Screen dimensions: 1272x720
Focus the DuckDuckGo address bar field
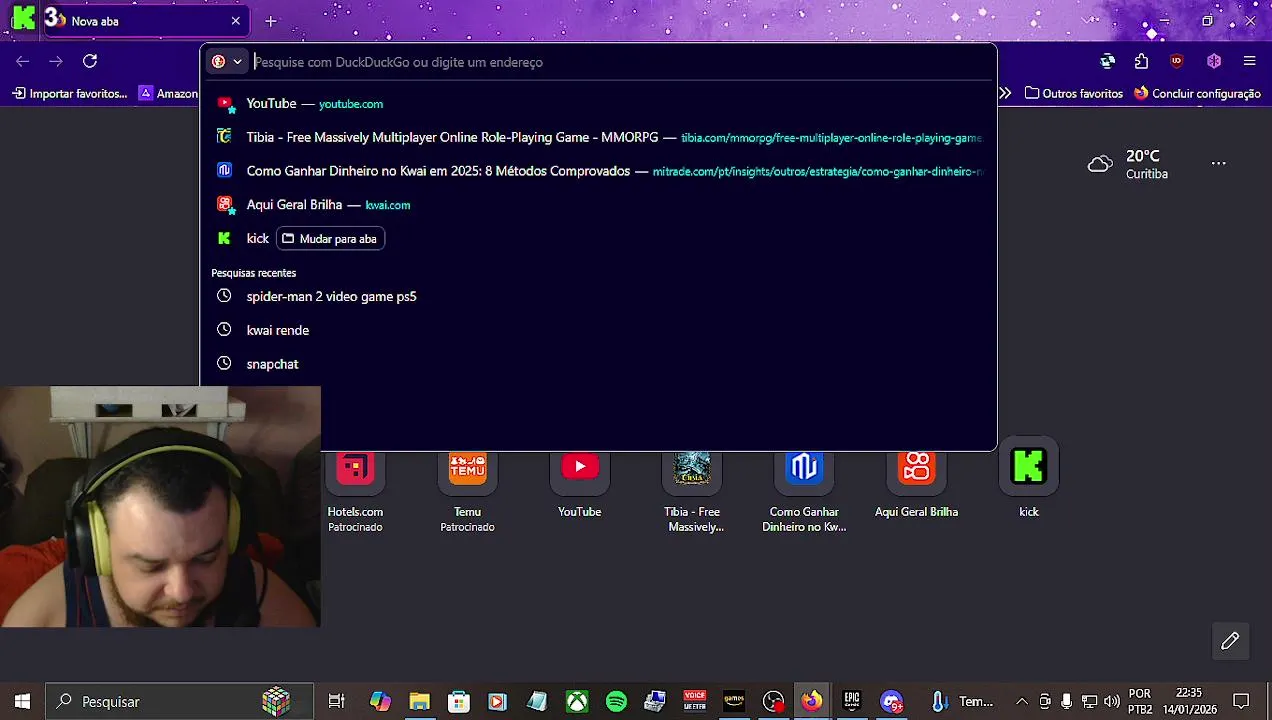point(620,62)
